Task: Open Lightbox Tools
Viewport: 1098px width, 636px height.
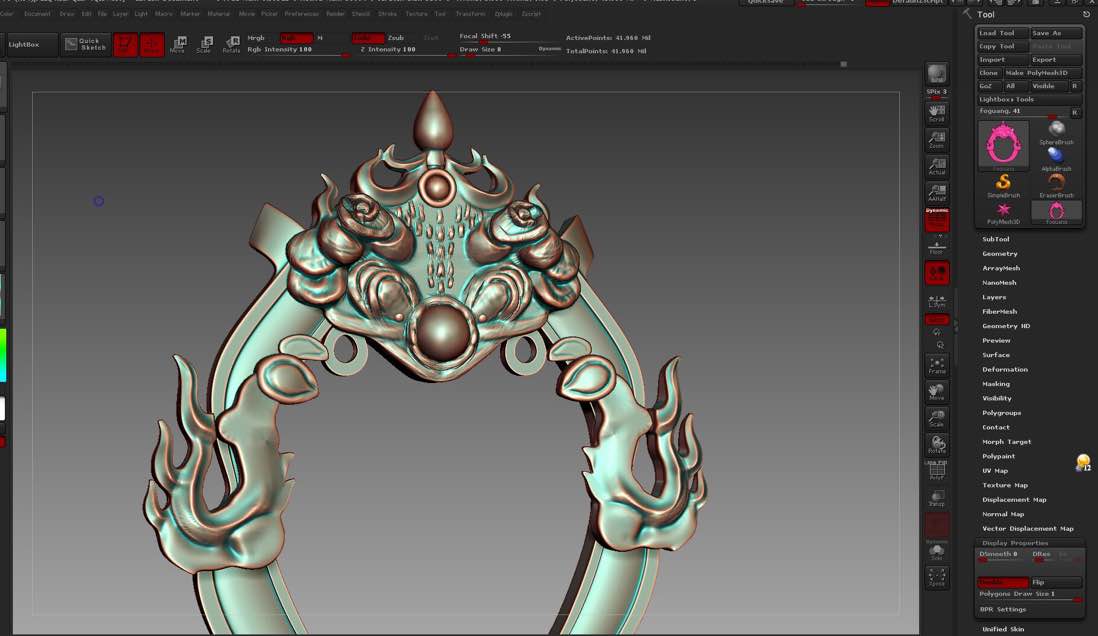Action: coord(1029,99)
